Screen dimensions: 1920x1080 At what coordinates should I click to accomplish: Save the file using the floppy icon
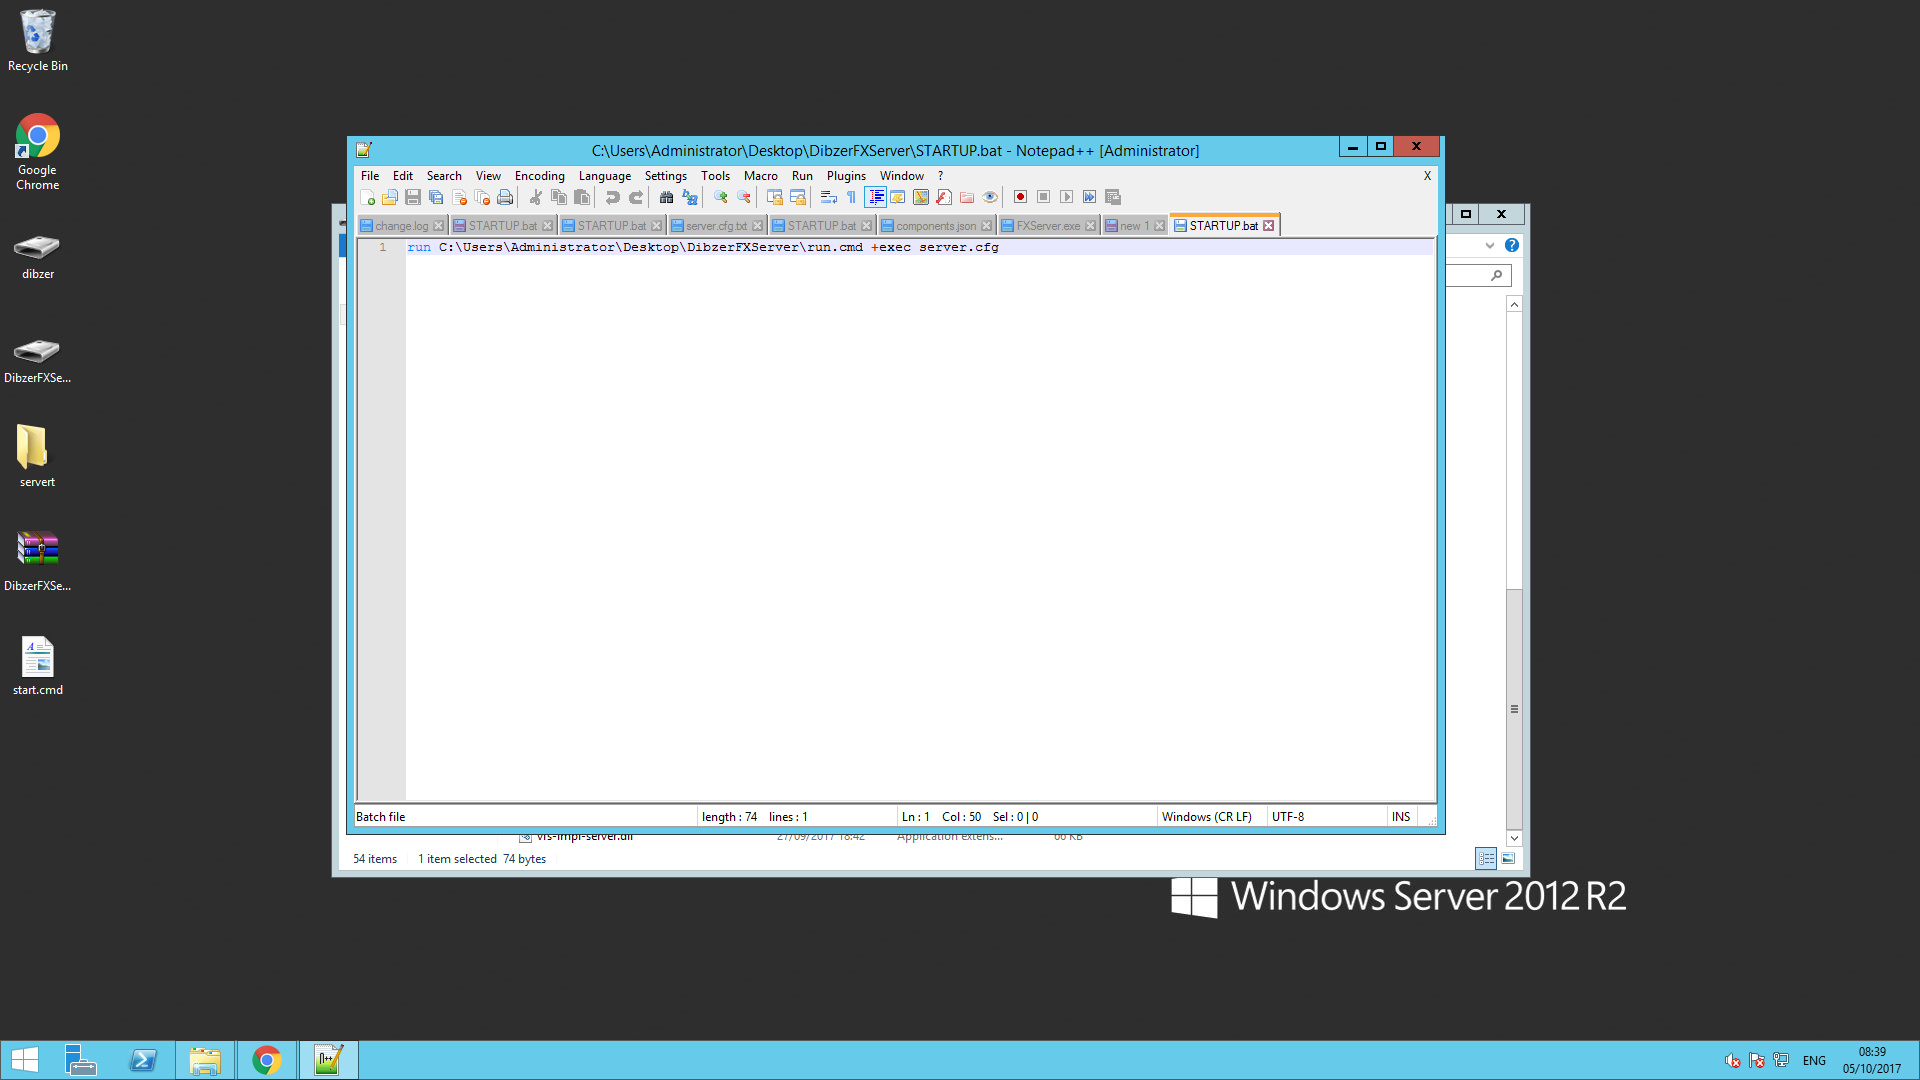[x=413, y=197]
